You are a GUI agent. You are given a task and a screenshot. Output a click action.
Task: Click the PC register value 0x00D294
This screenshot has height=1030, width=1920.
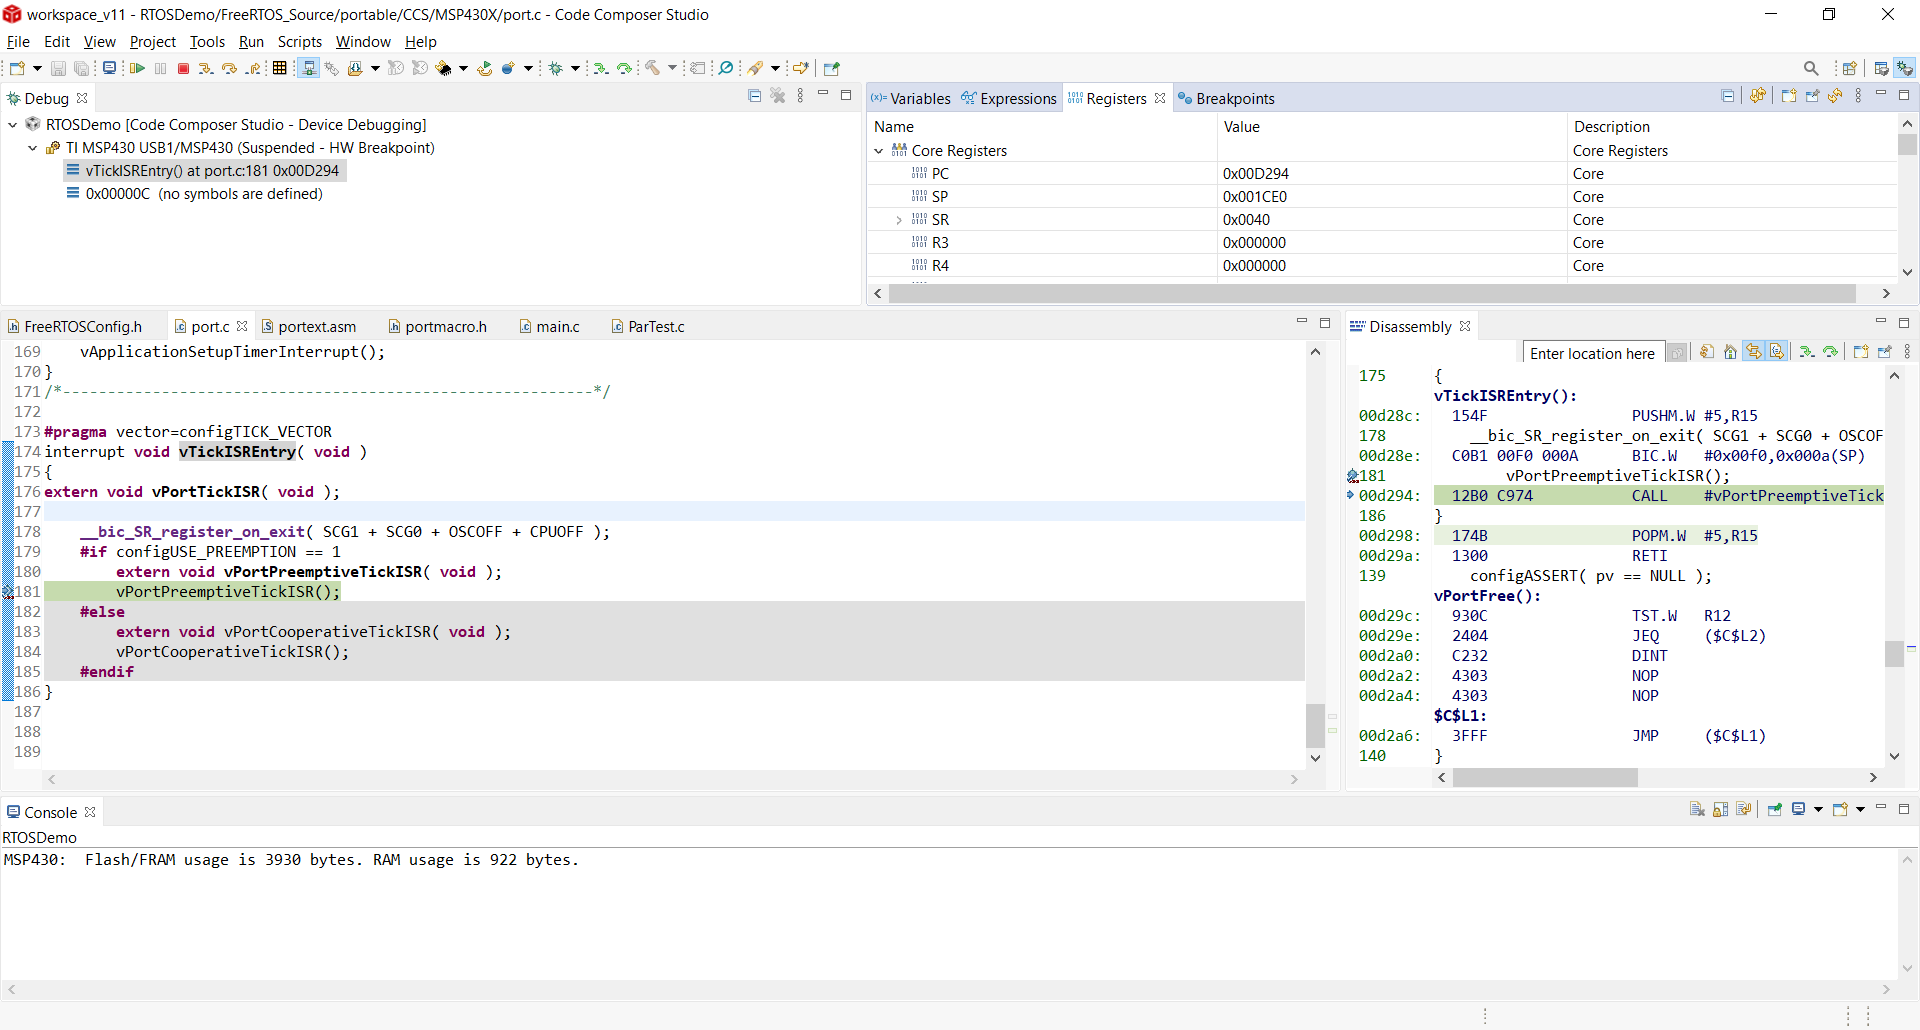(x=1256, y=174)
